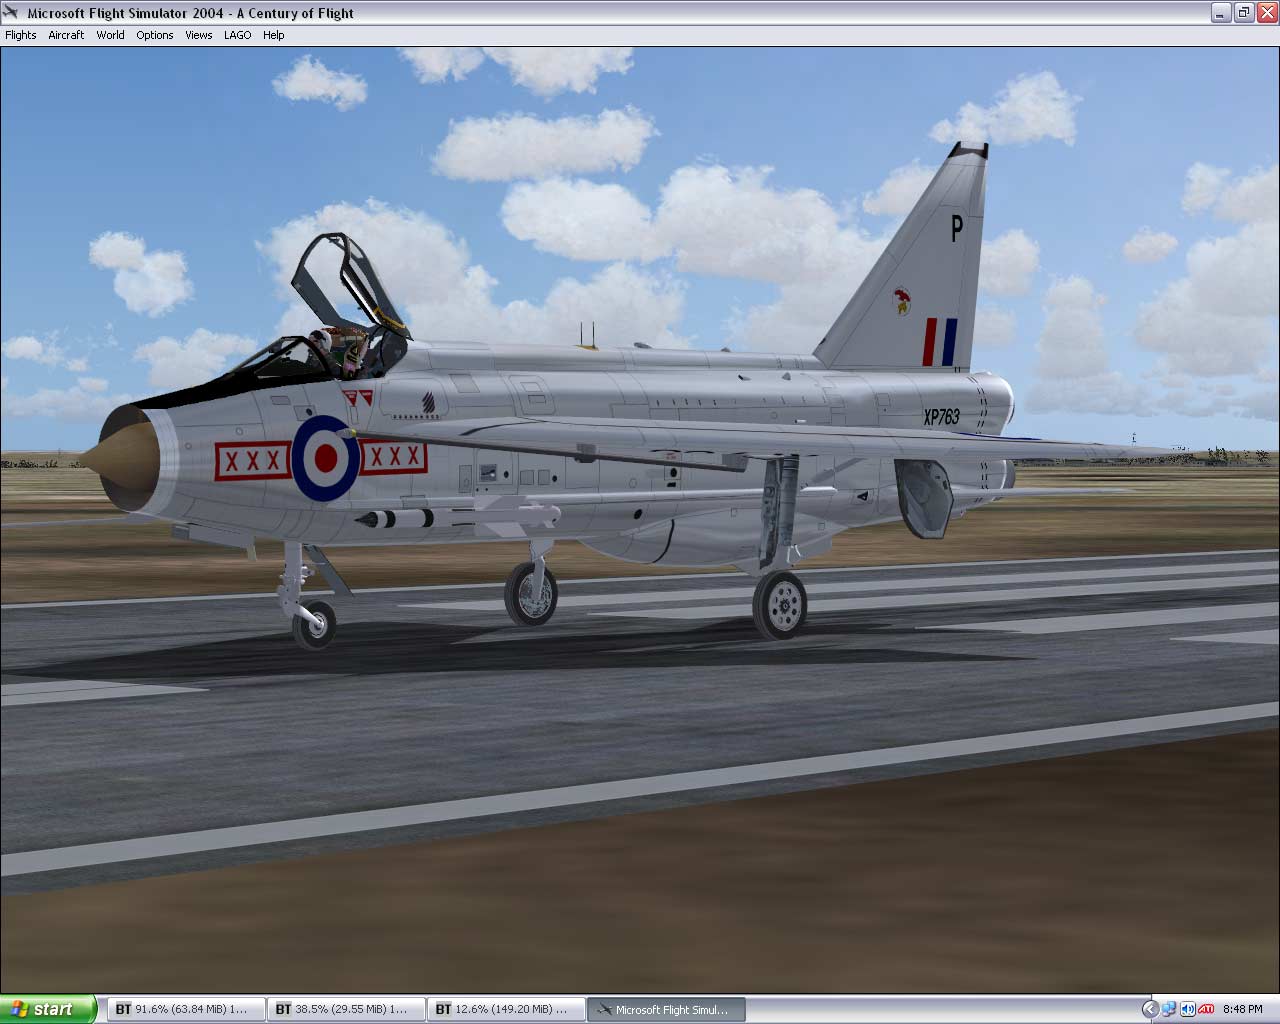Open the World menu

coord(110,35)
